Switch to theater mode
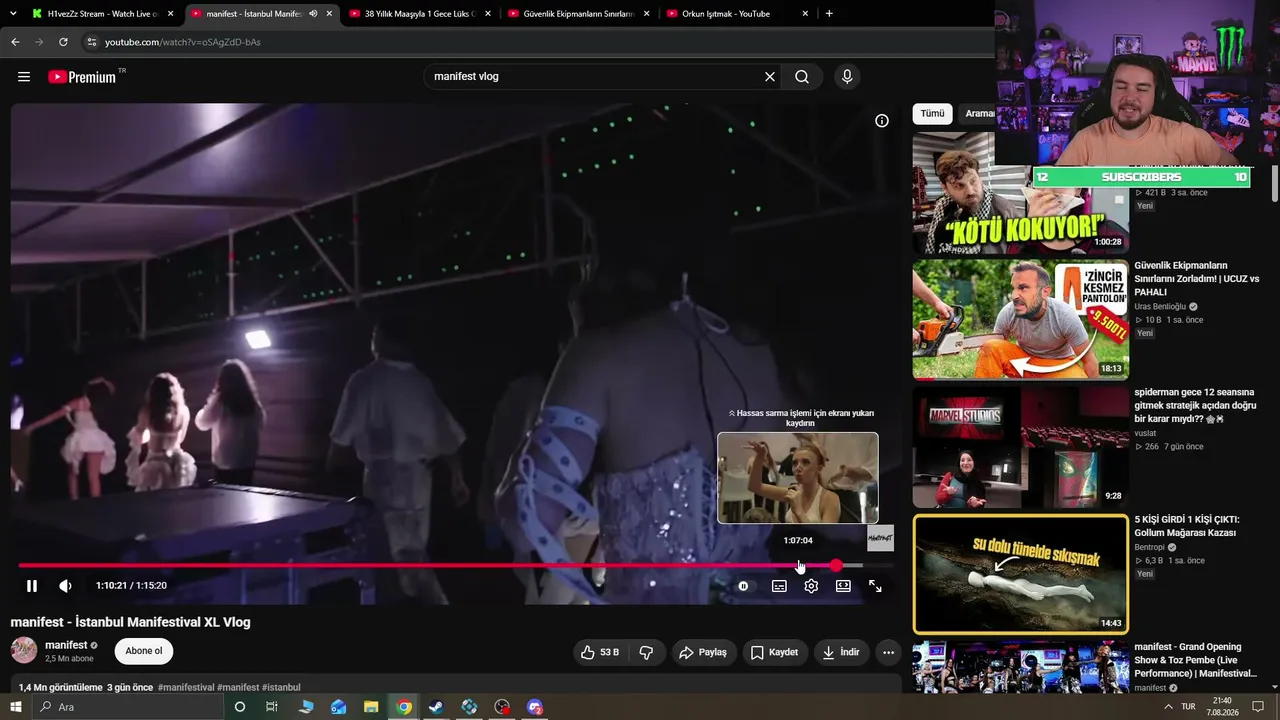This screenshot has width=1280, height=720. click(843, 586)
